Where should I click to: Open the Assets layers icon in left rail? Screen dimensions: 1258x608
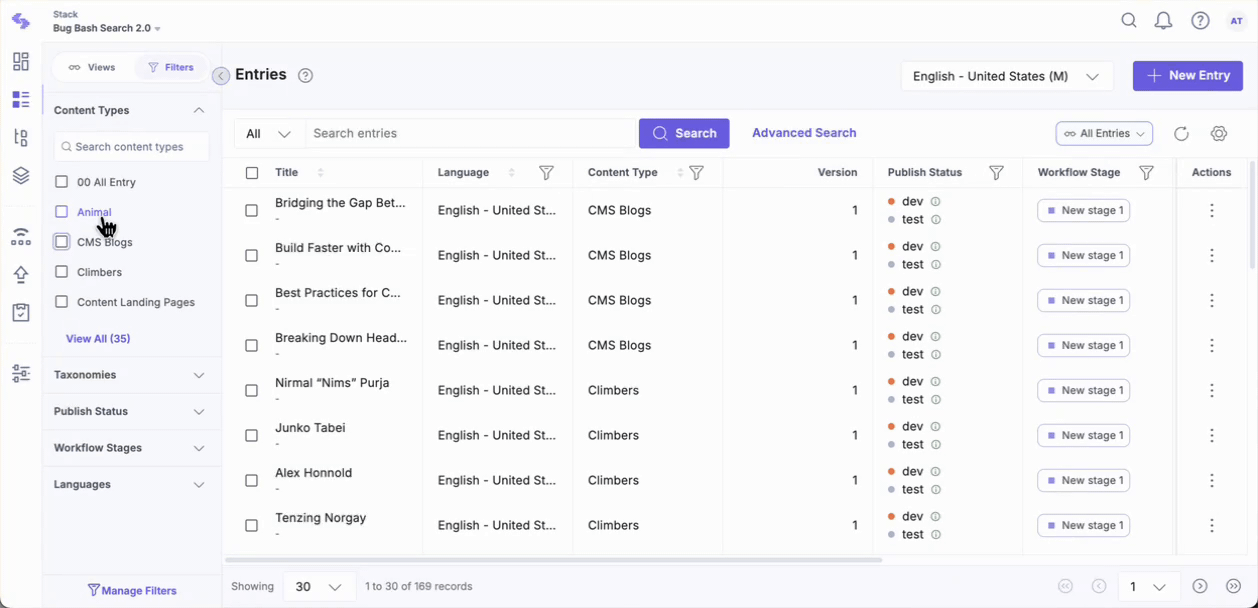click(21, 176)
